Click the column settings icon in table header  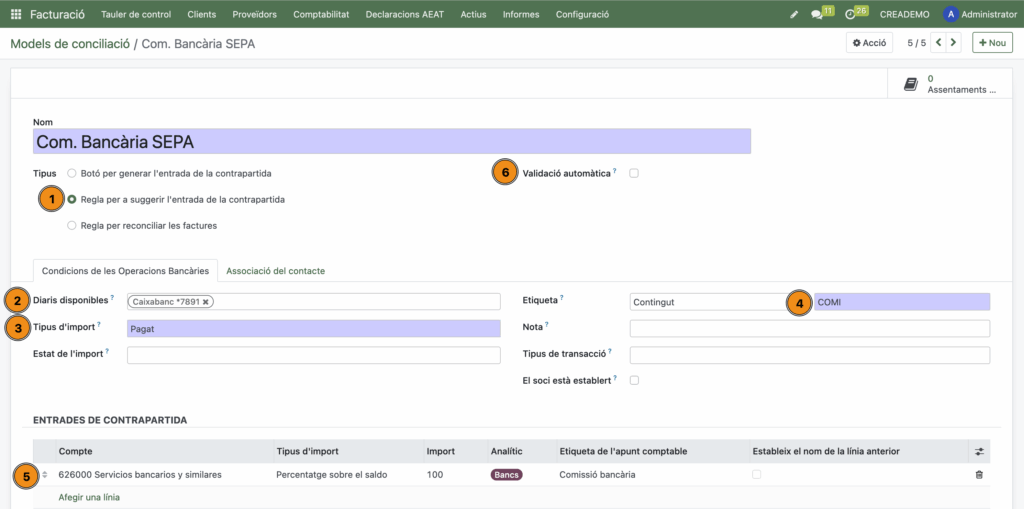[x=979, y=452]
